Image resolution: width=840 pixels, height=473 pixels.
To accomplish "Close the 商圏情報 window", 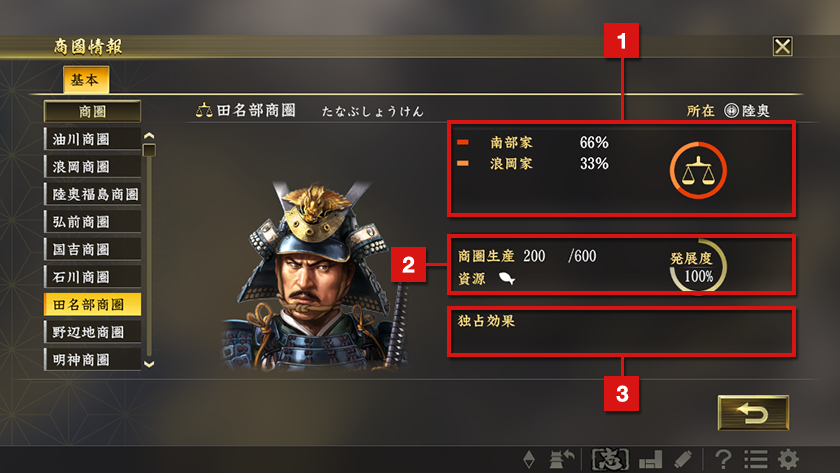I will tap(783, 47).
